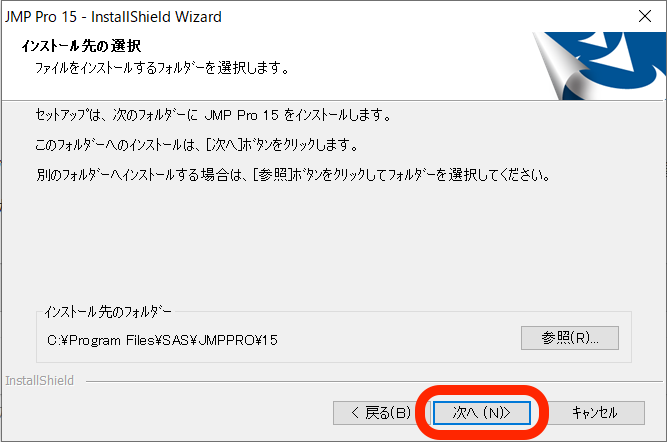Click the ファイルをインストールするフォルダーを選択します subtitle
This screenshot has height=442, width=667.
162,68
